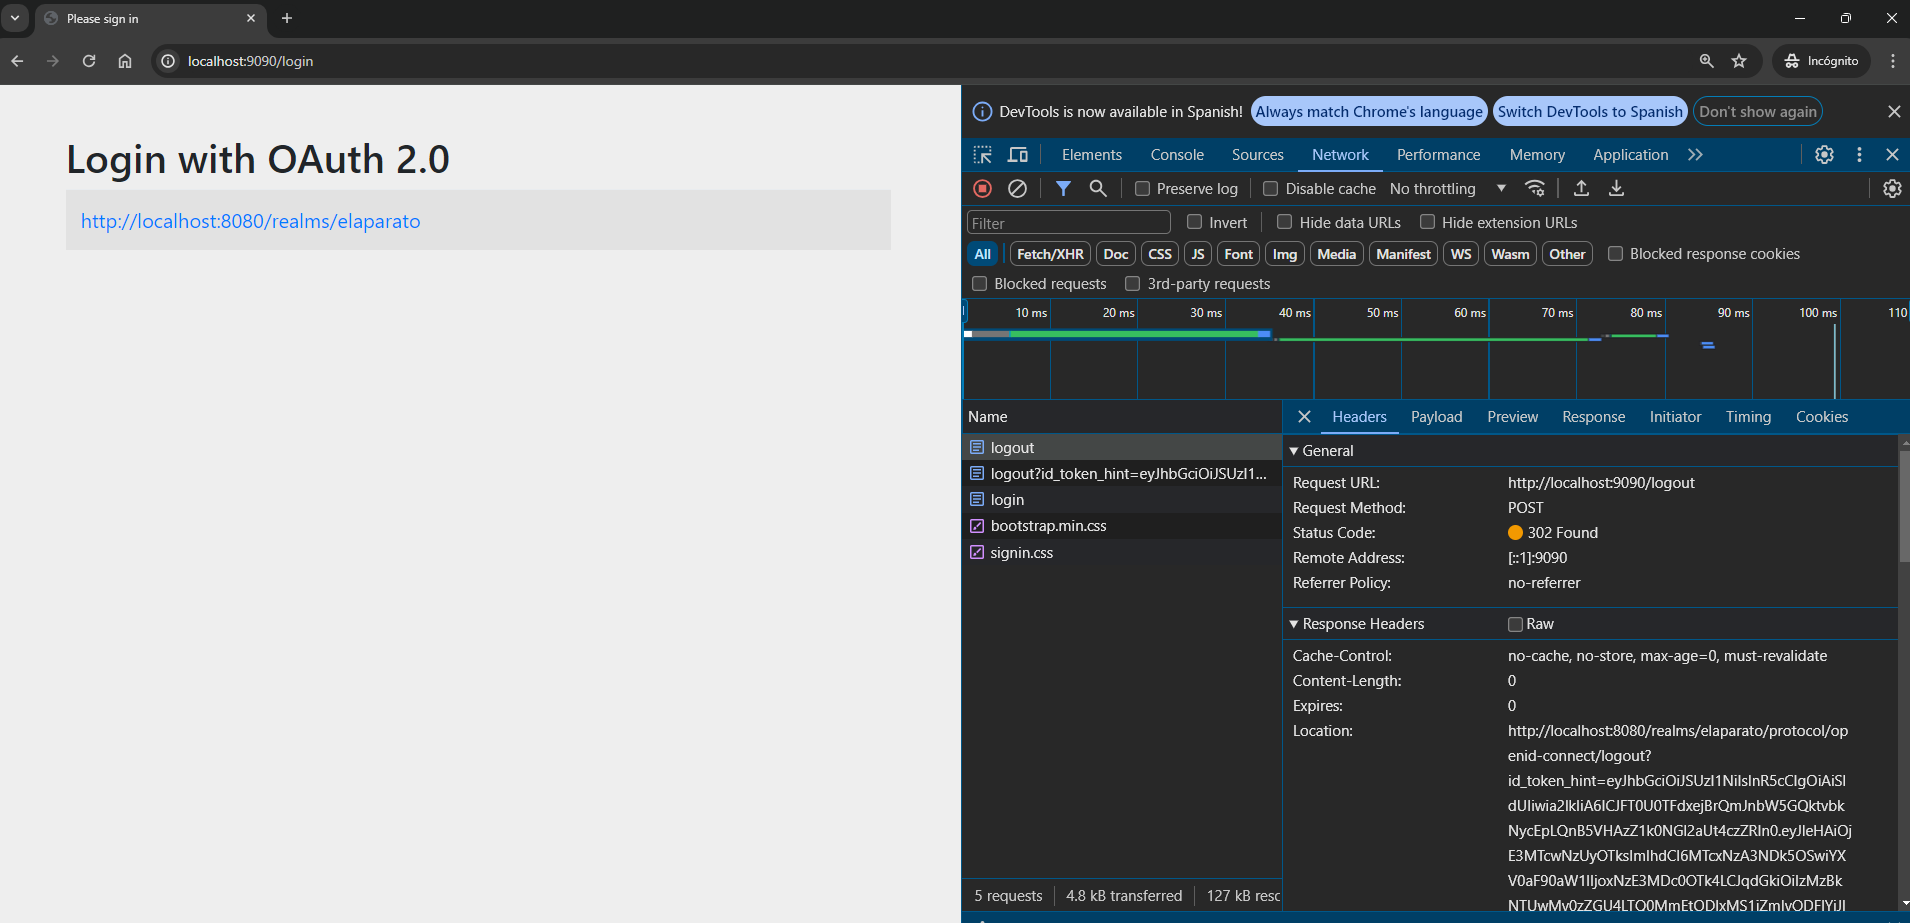Check Hide extension URLs

[x=1427, y=222]
